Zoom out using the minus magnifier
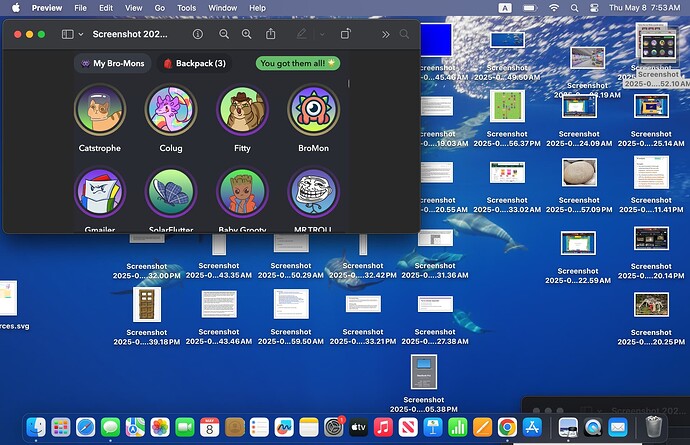Image resolution: width=690 pixels, height=445 pixels. 223,34
